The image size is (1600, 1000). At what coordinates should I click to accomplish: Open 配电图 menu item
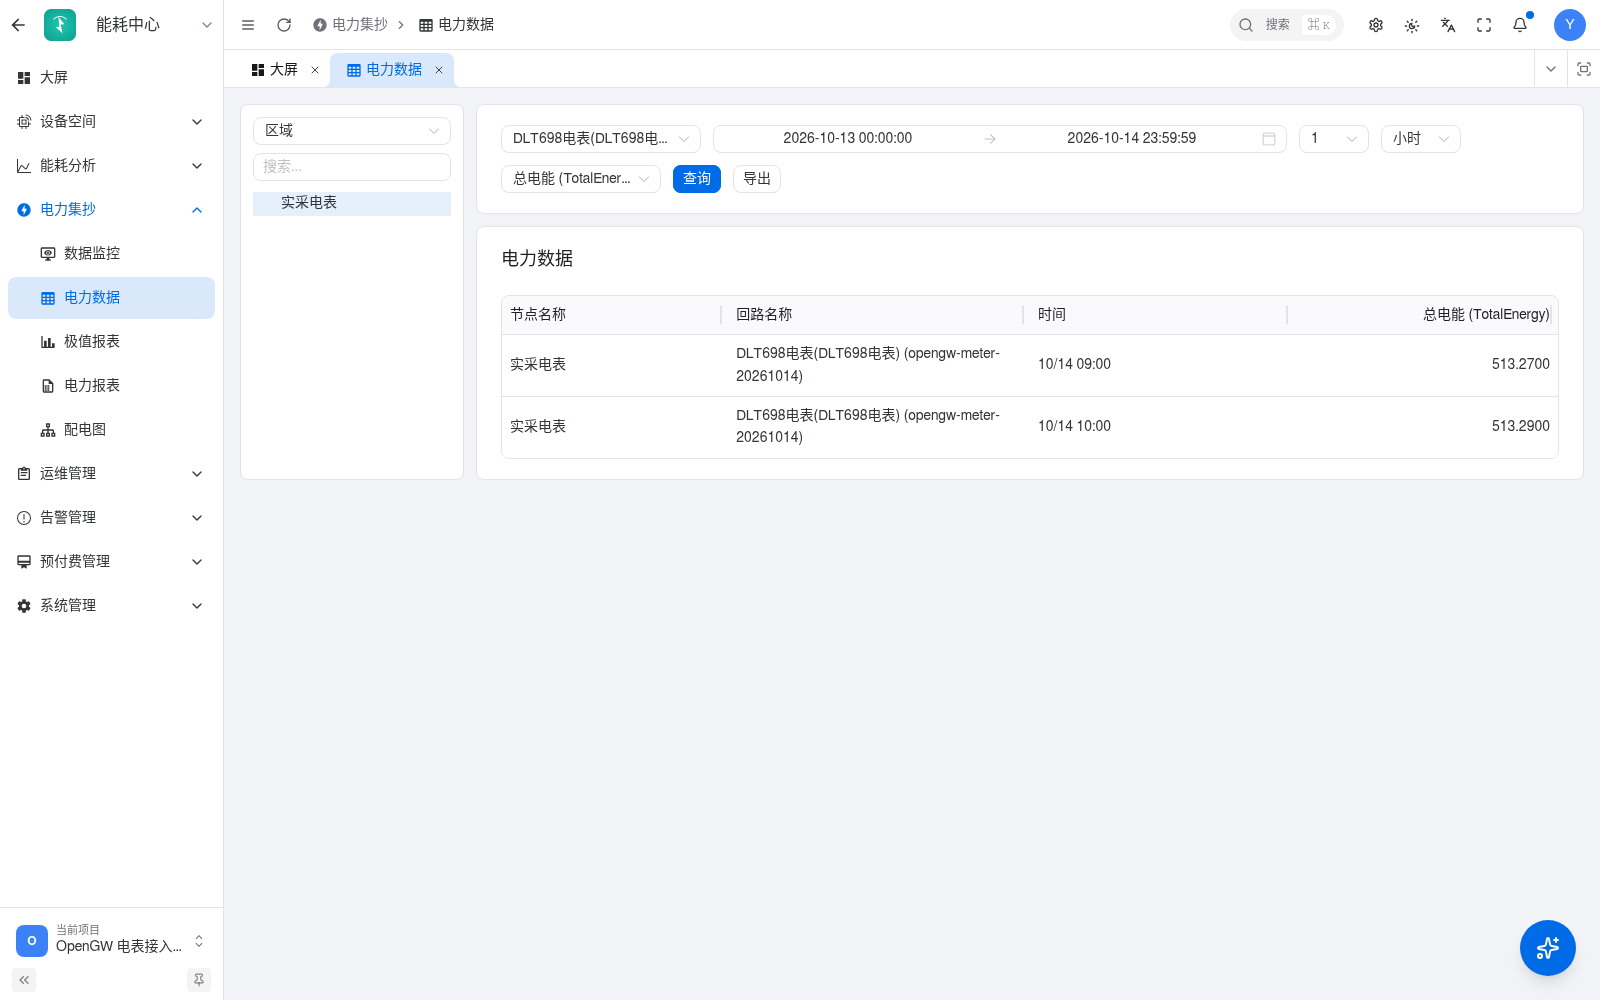click(111, 430)
